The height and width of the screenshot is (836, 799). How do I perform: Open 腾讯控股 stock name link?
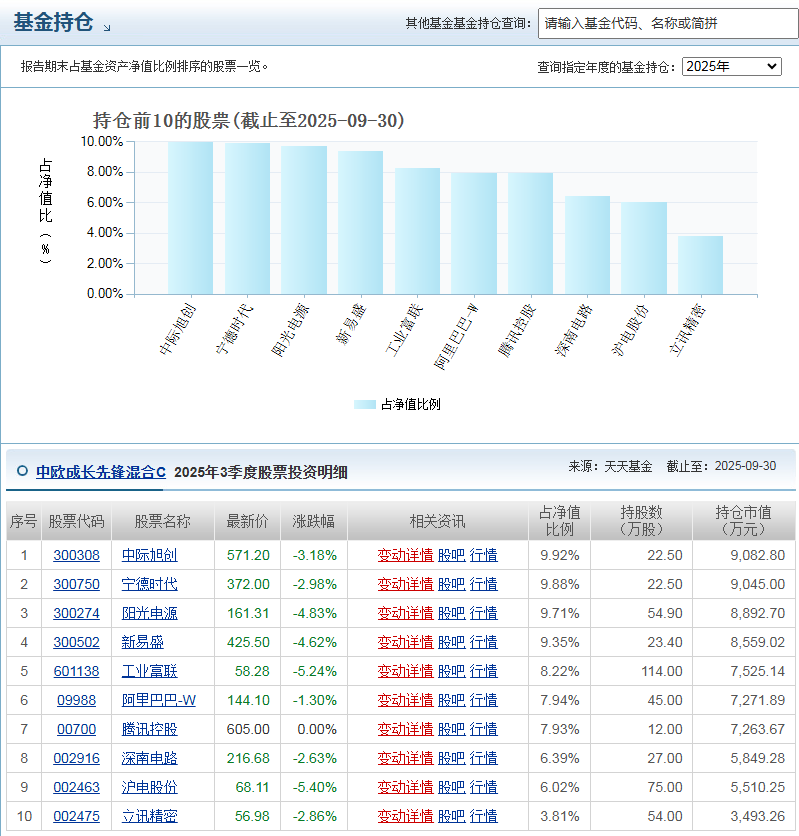coord(149,729)
